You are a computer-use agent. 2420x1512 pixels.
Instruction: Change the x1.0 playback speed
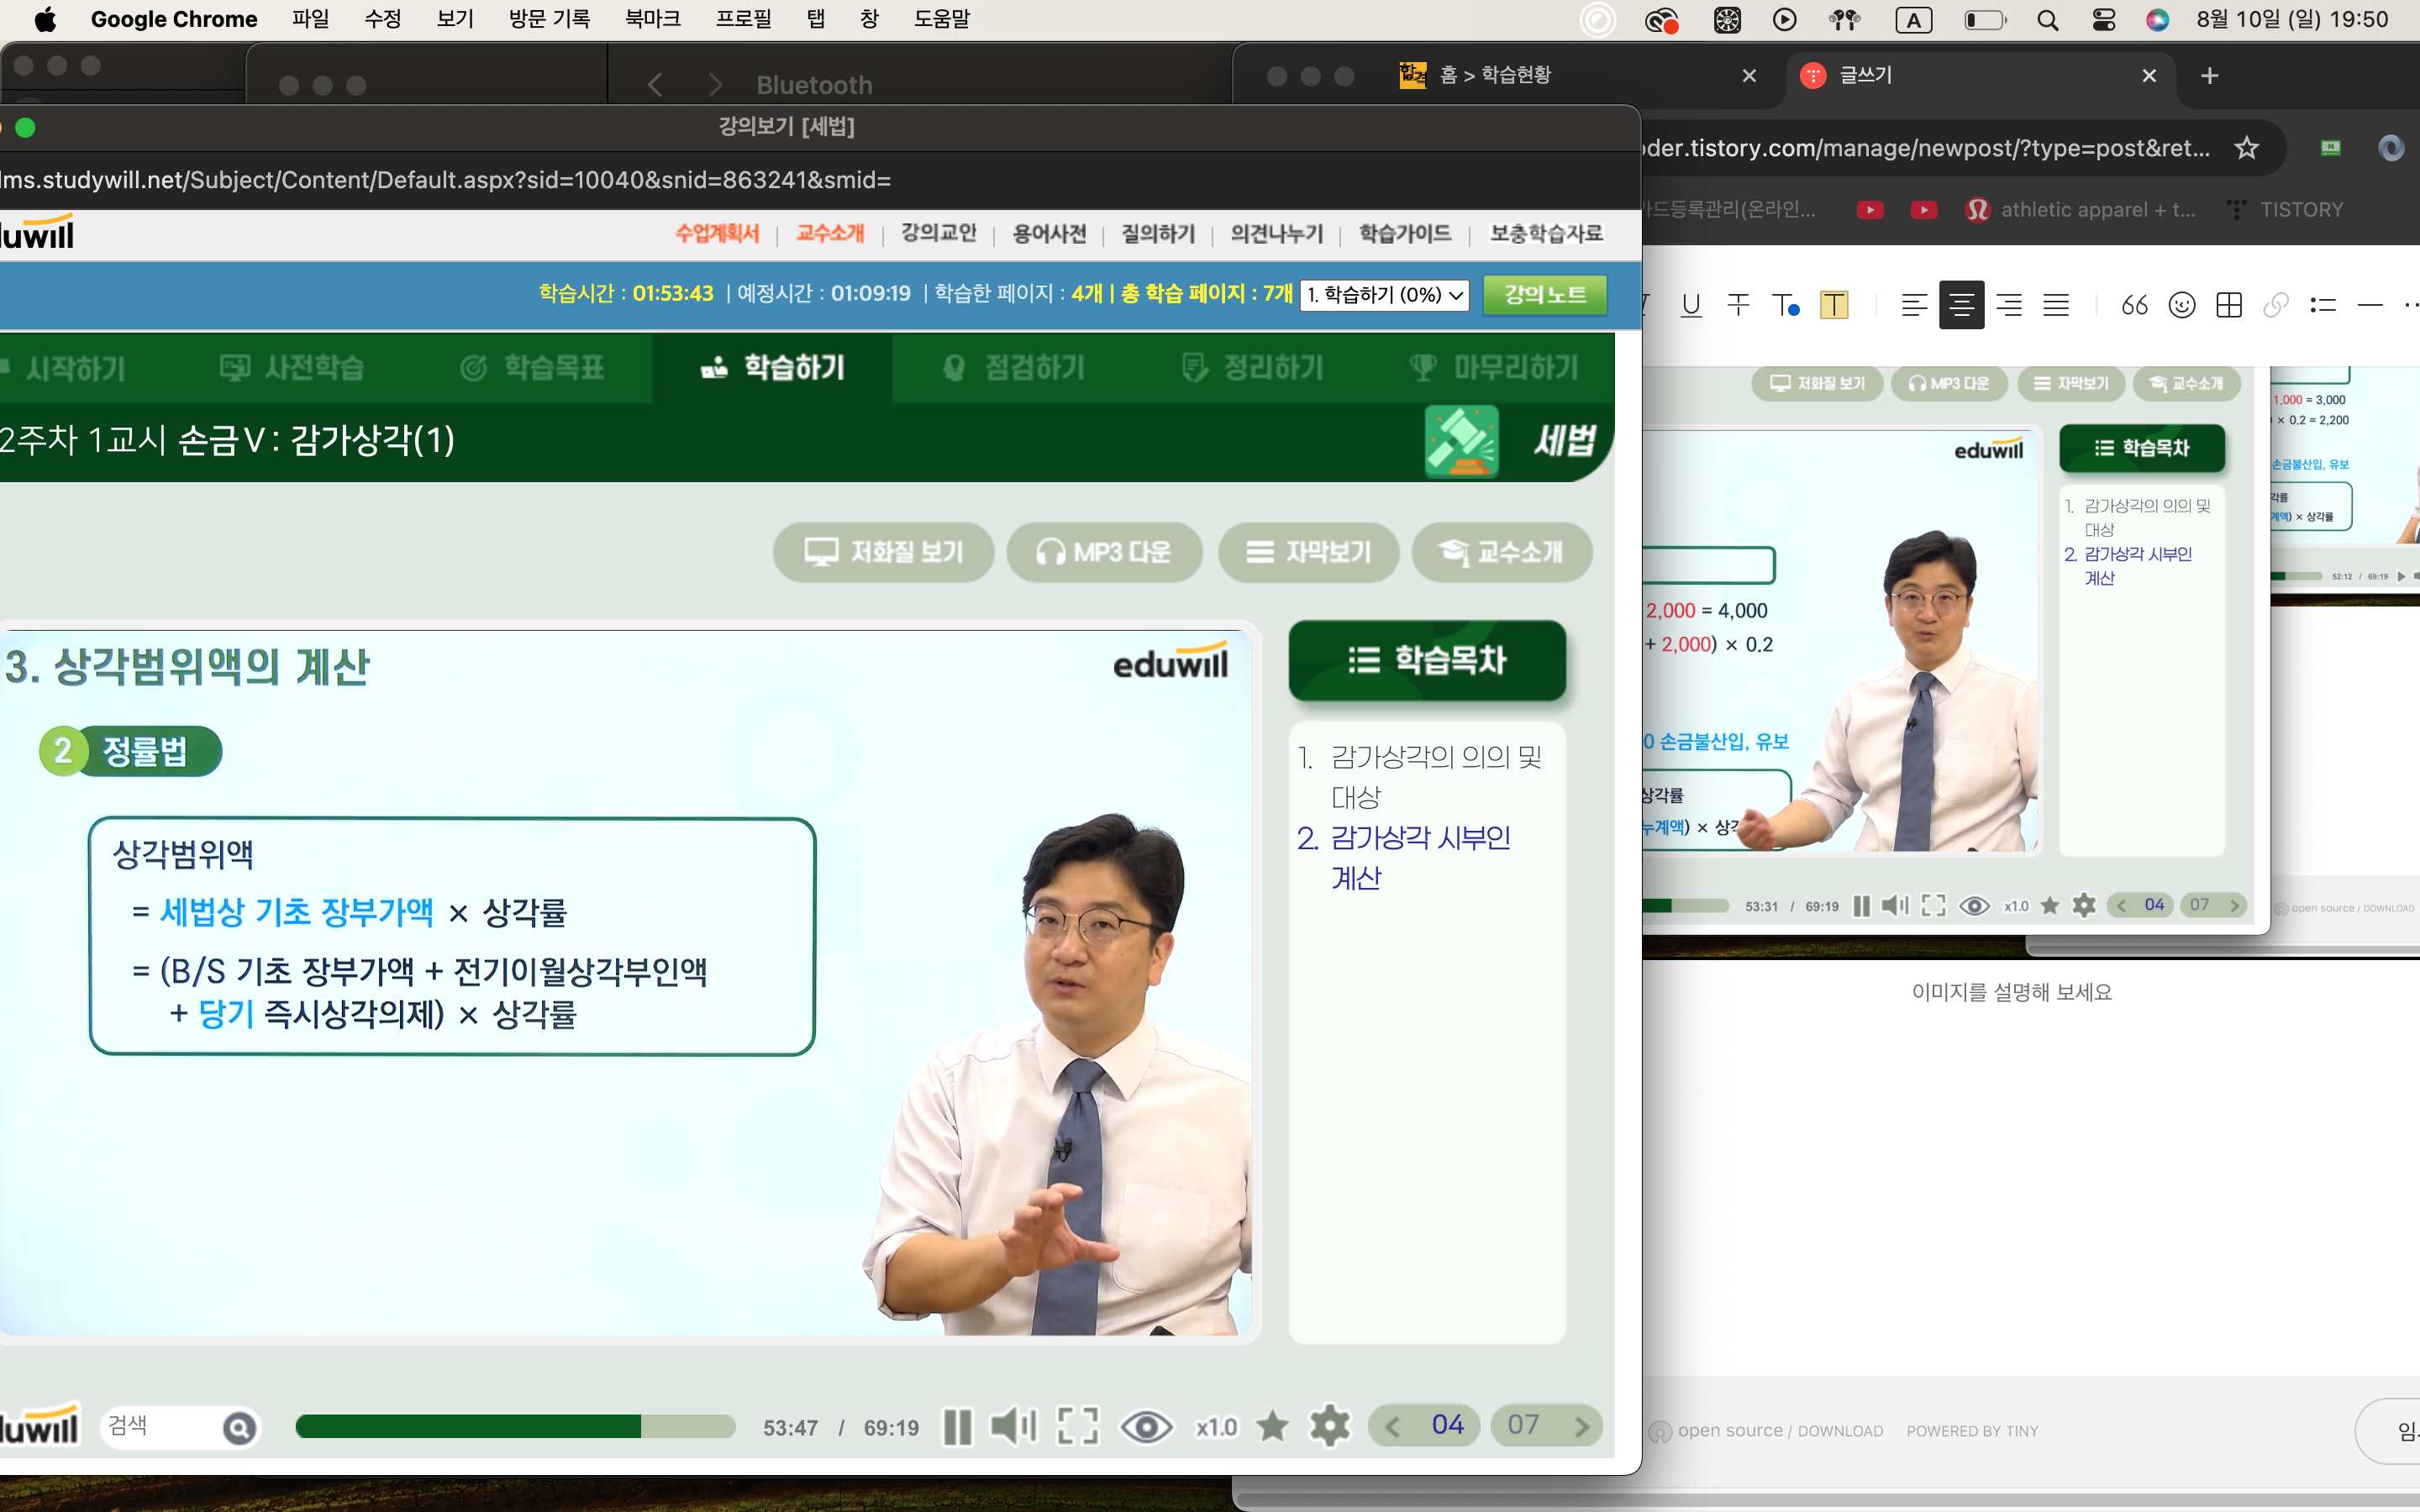click(1216, 1427)
